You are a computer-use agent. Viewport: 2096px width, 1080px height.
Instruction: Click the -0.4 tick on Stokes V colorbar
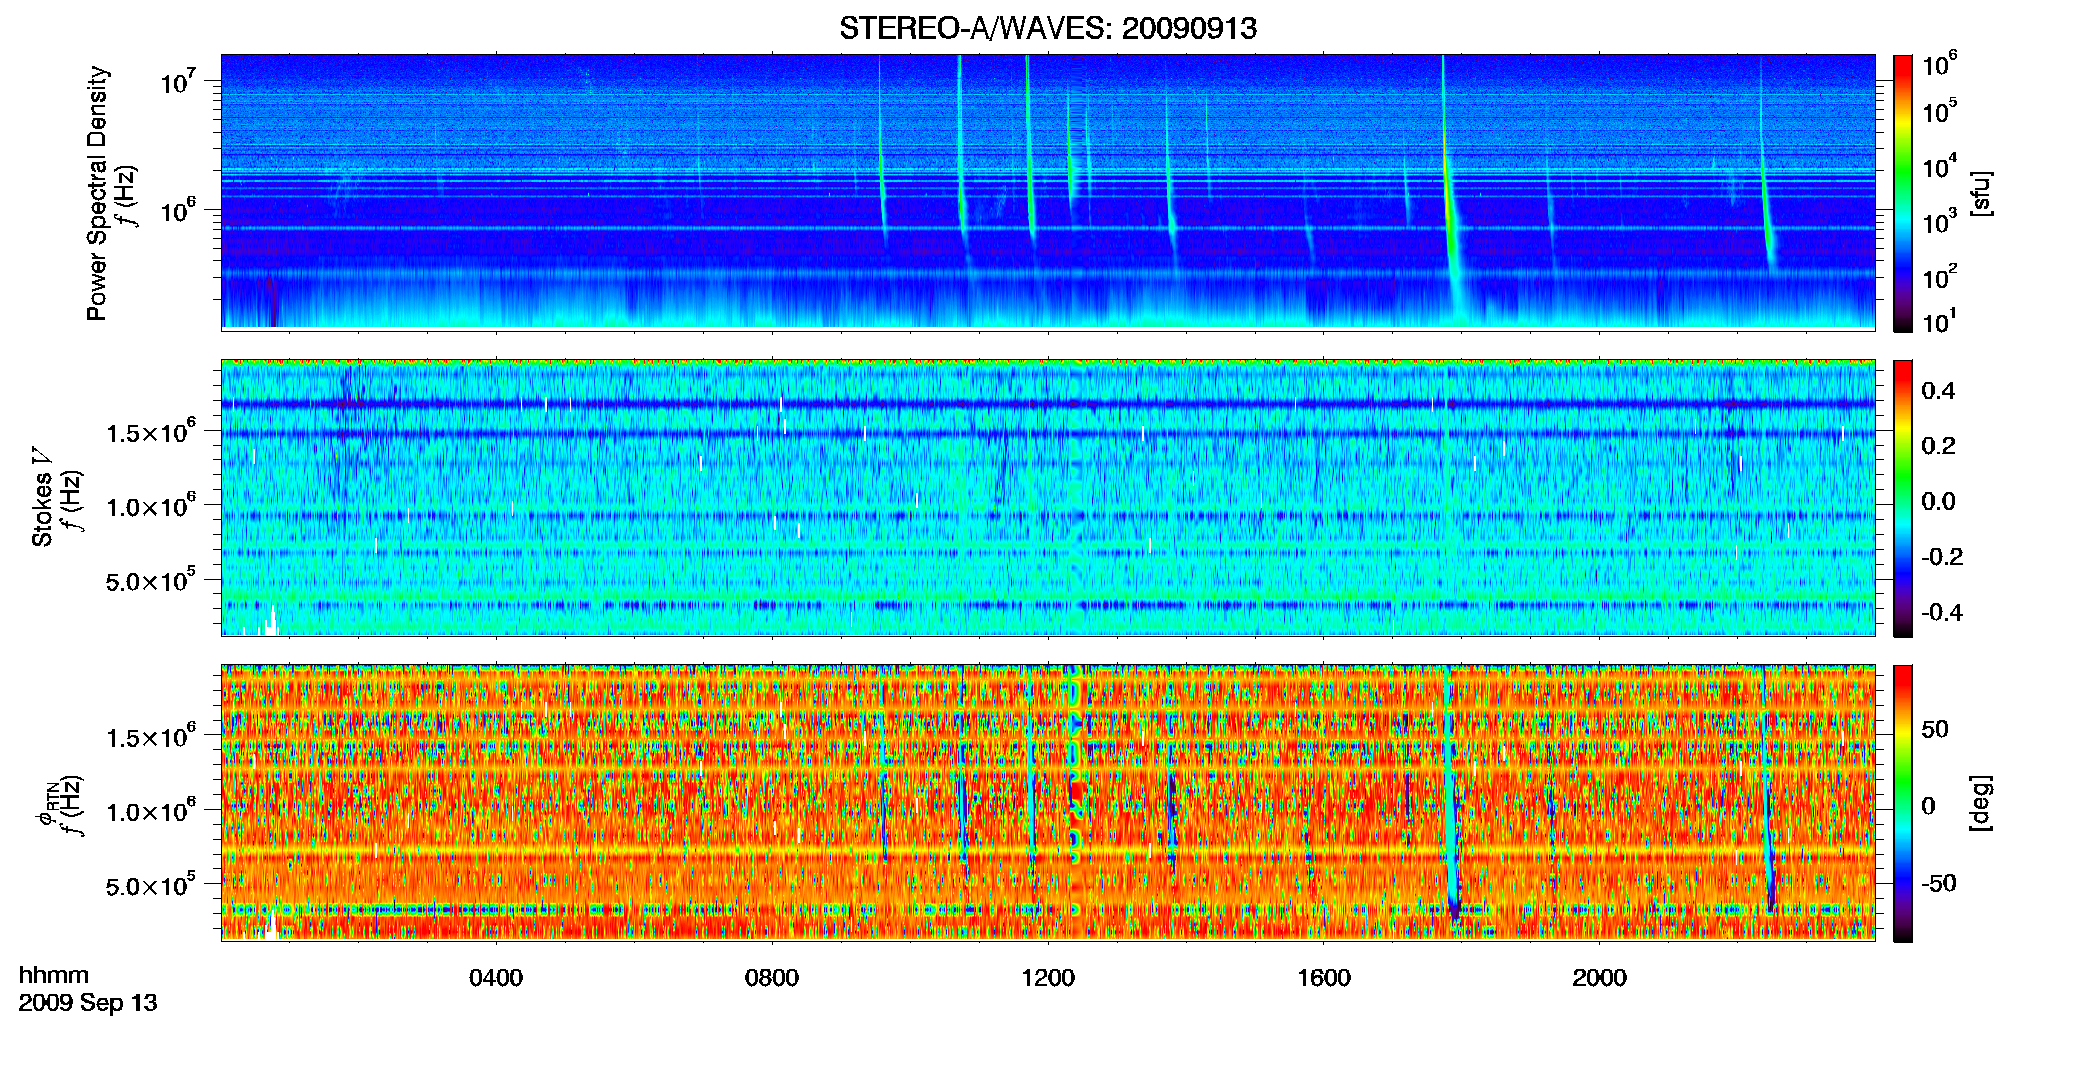coord(1941,612)
